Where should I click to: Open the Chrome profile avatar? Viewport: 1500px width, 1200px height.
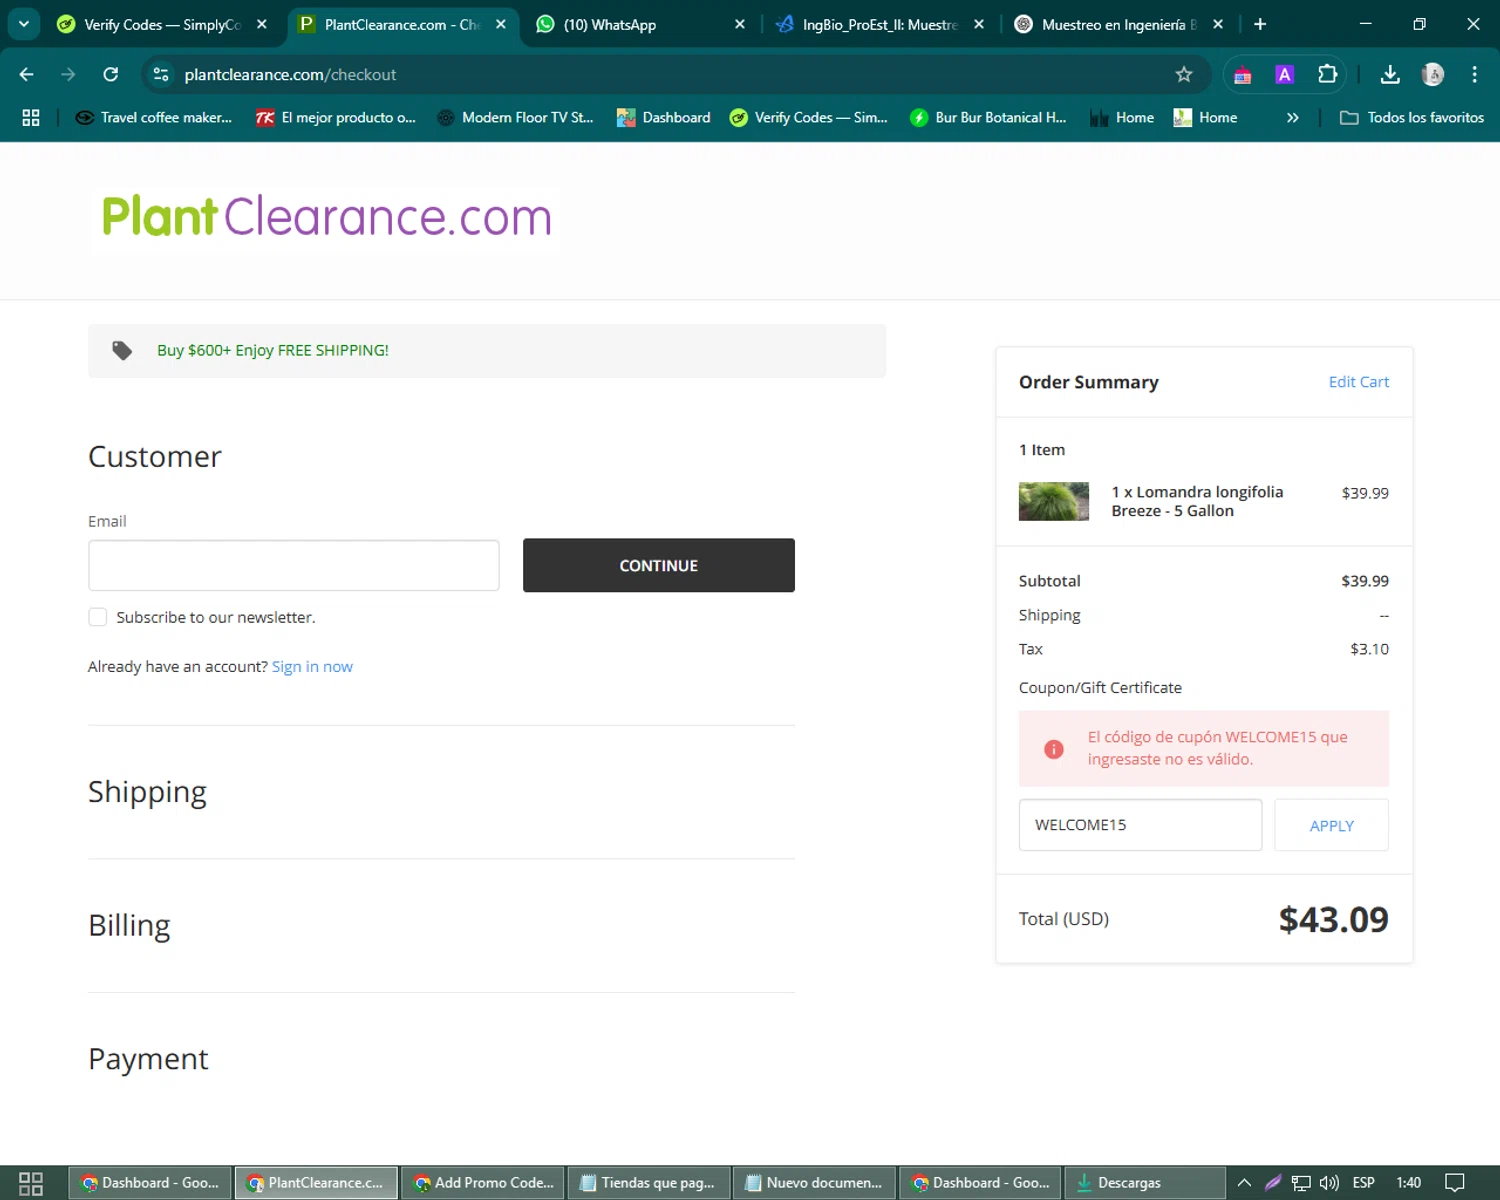pos(1433,74)
